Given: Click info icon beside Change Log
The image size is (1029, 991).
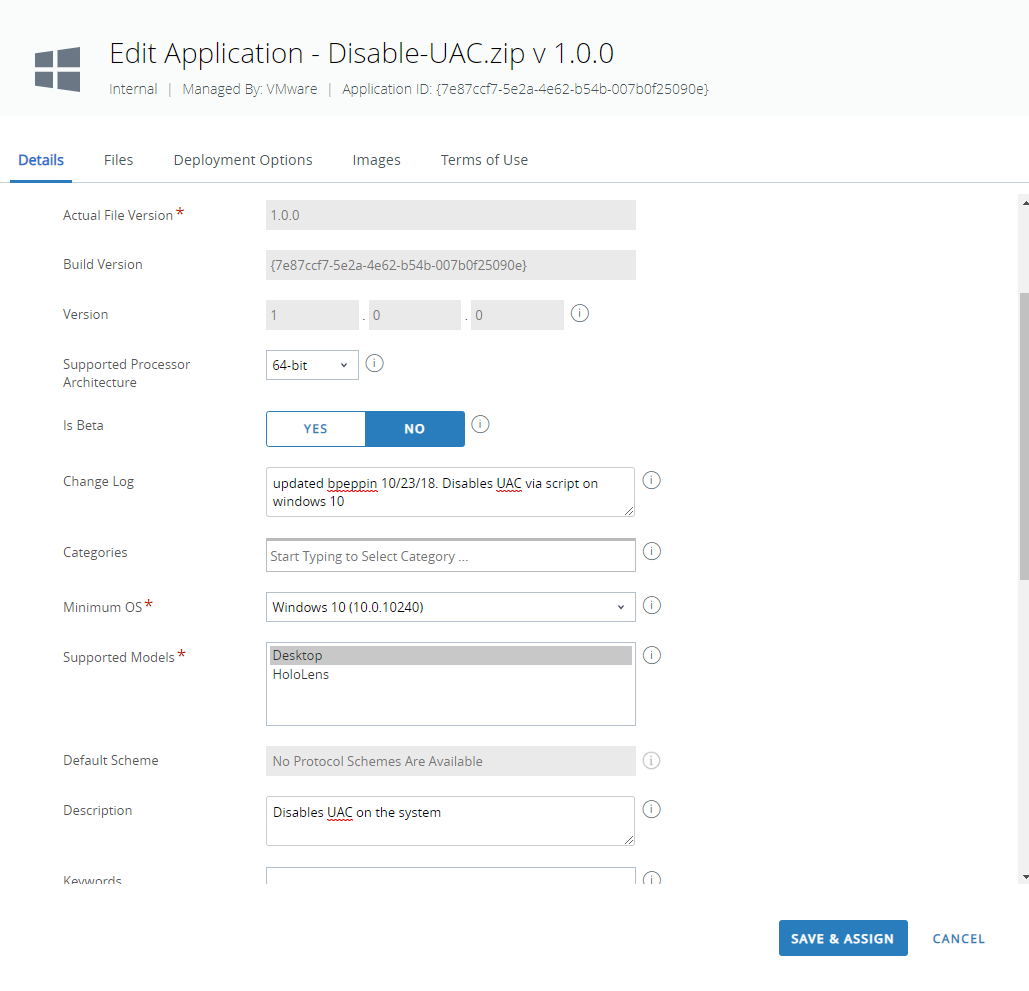Looking at the screenshot, I should pyautogui.click(x=651, y=480).
